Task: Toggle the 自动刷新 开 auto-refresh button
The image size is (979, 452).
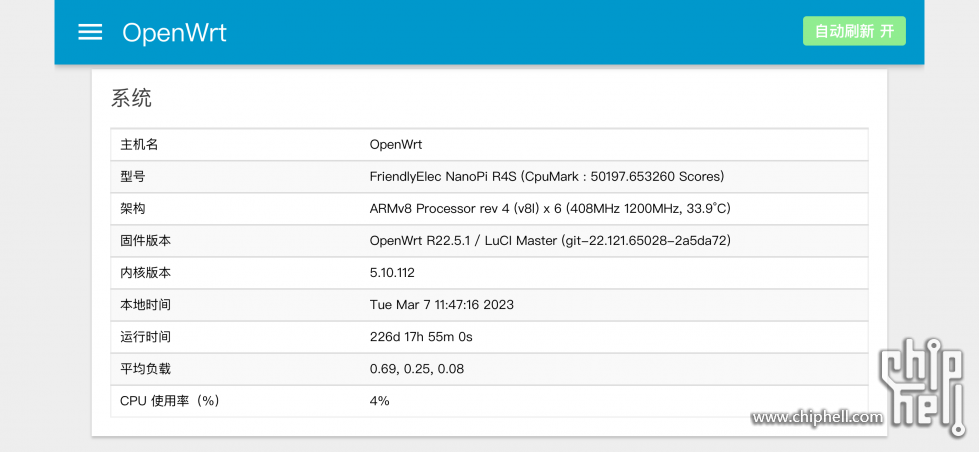Action: click(x=854, y=31)
